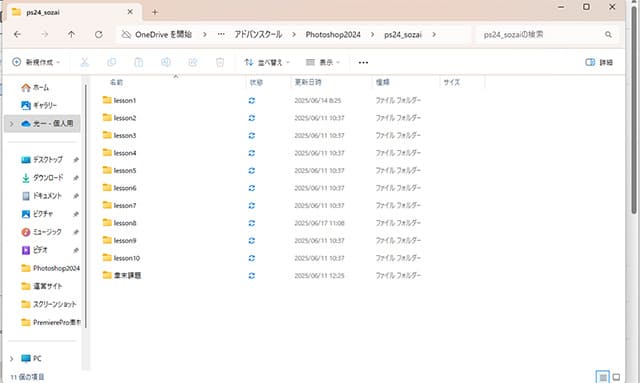This screenshot has height=383, width=640.
Task: Close the ps24_sozai tab
Action: click(130, 12)
